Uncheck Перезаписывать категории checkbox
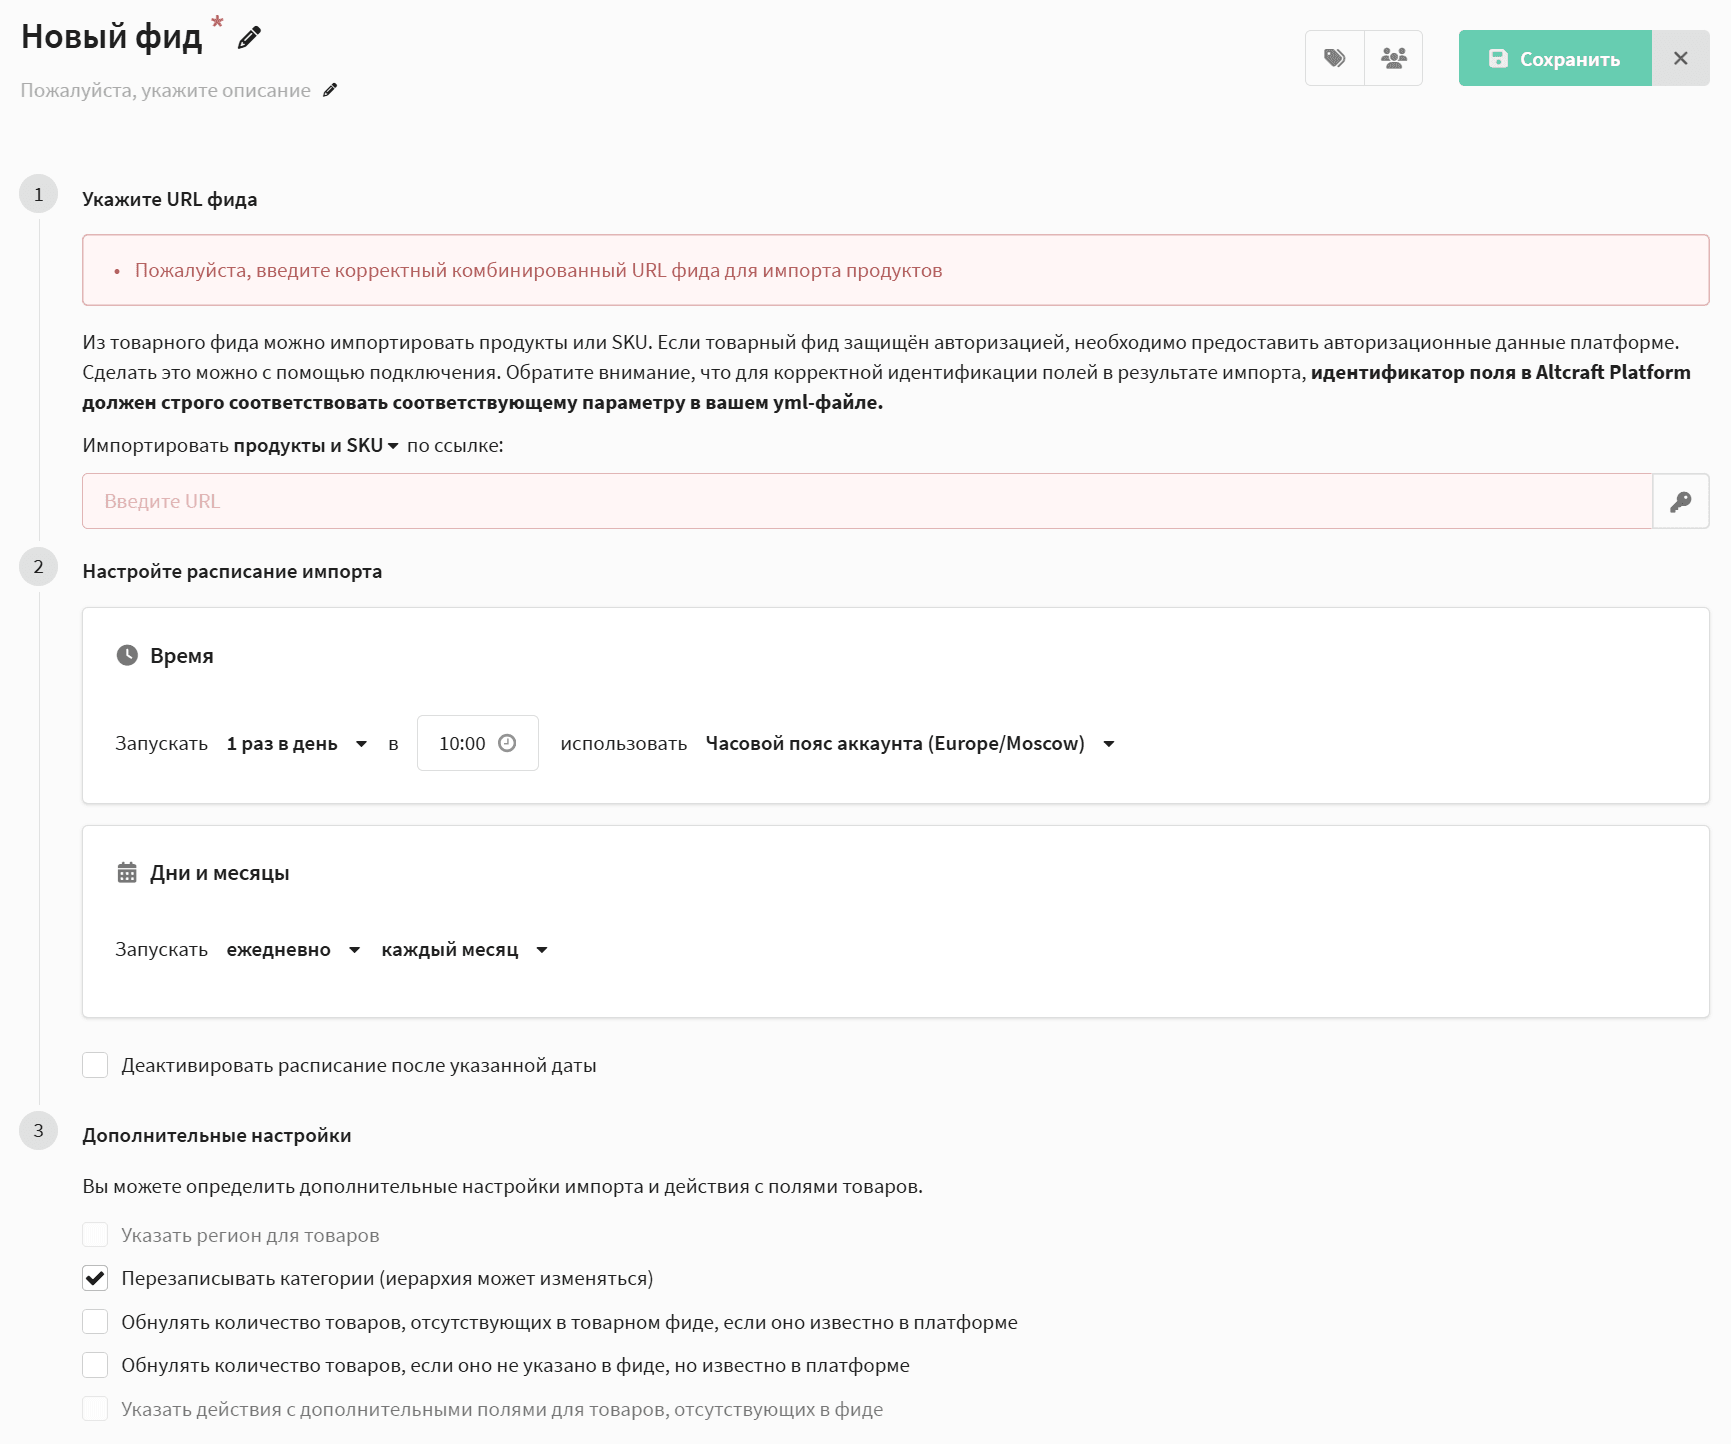The width and height of the screenshot is (1731, 1444). 95,1278
